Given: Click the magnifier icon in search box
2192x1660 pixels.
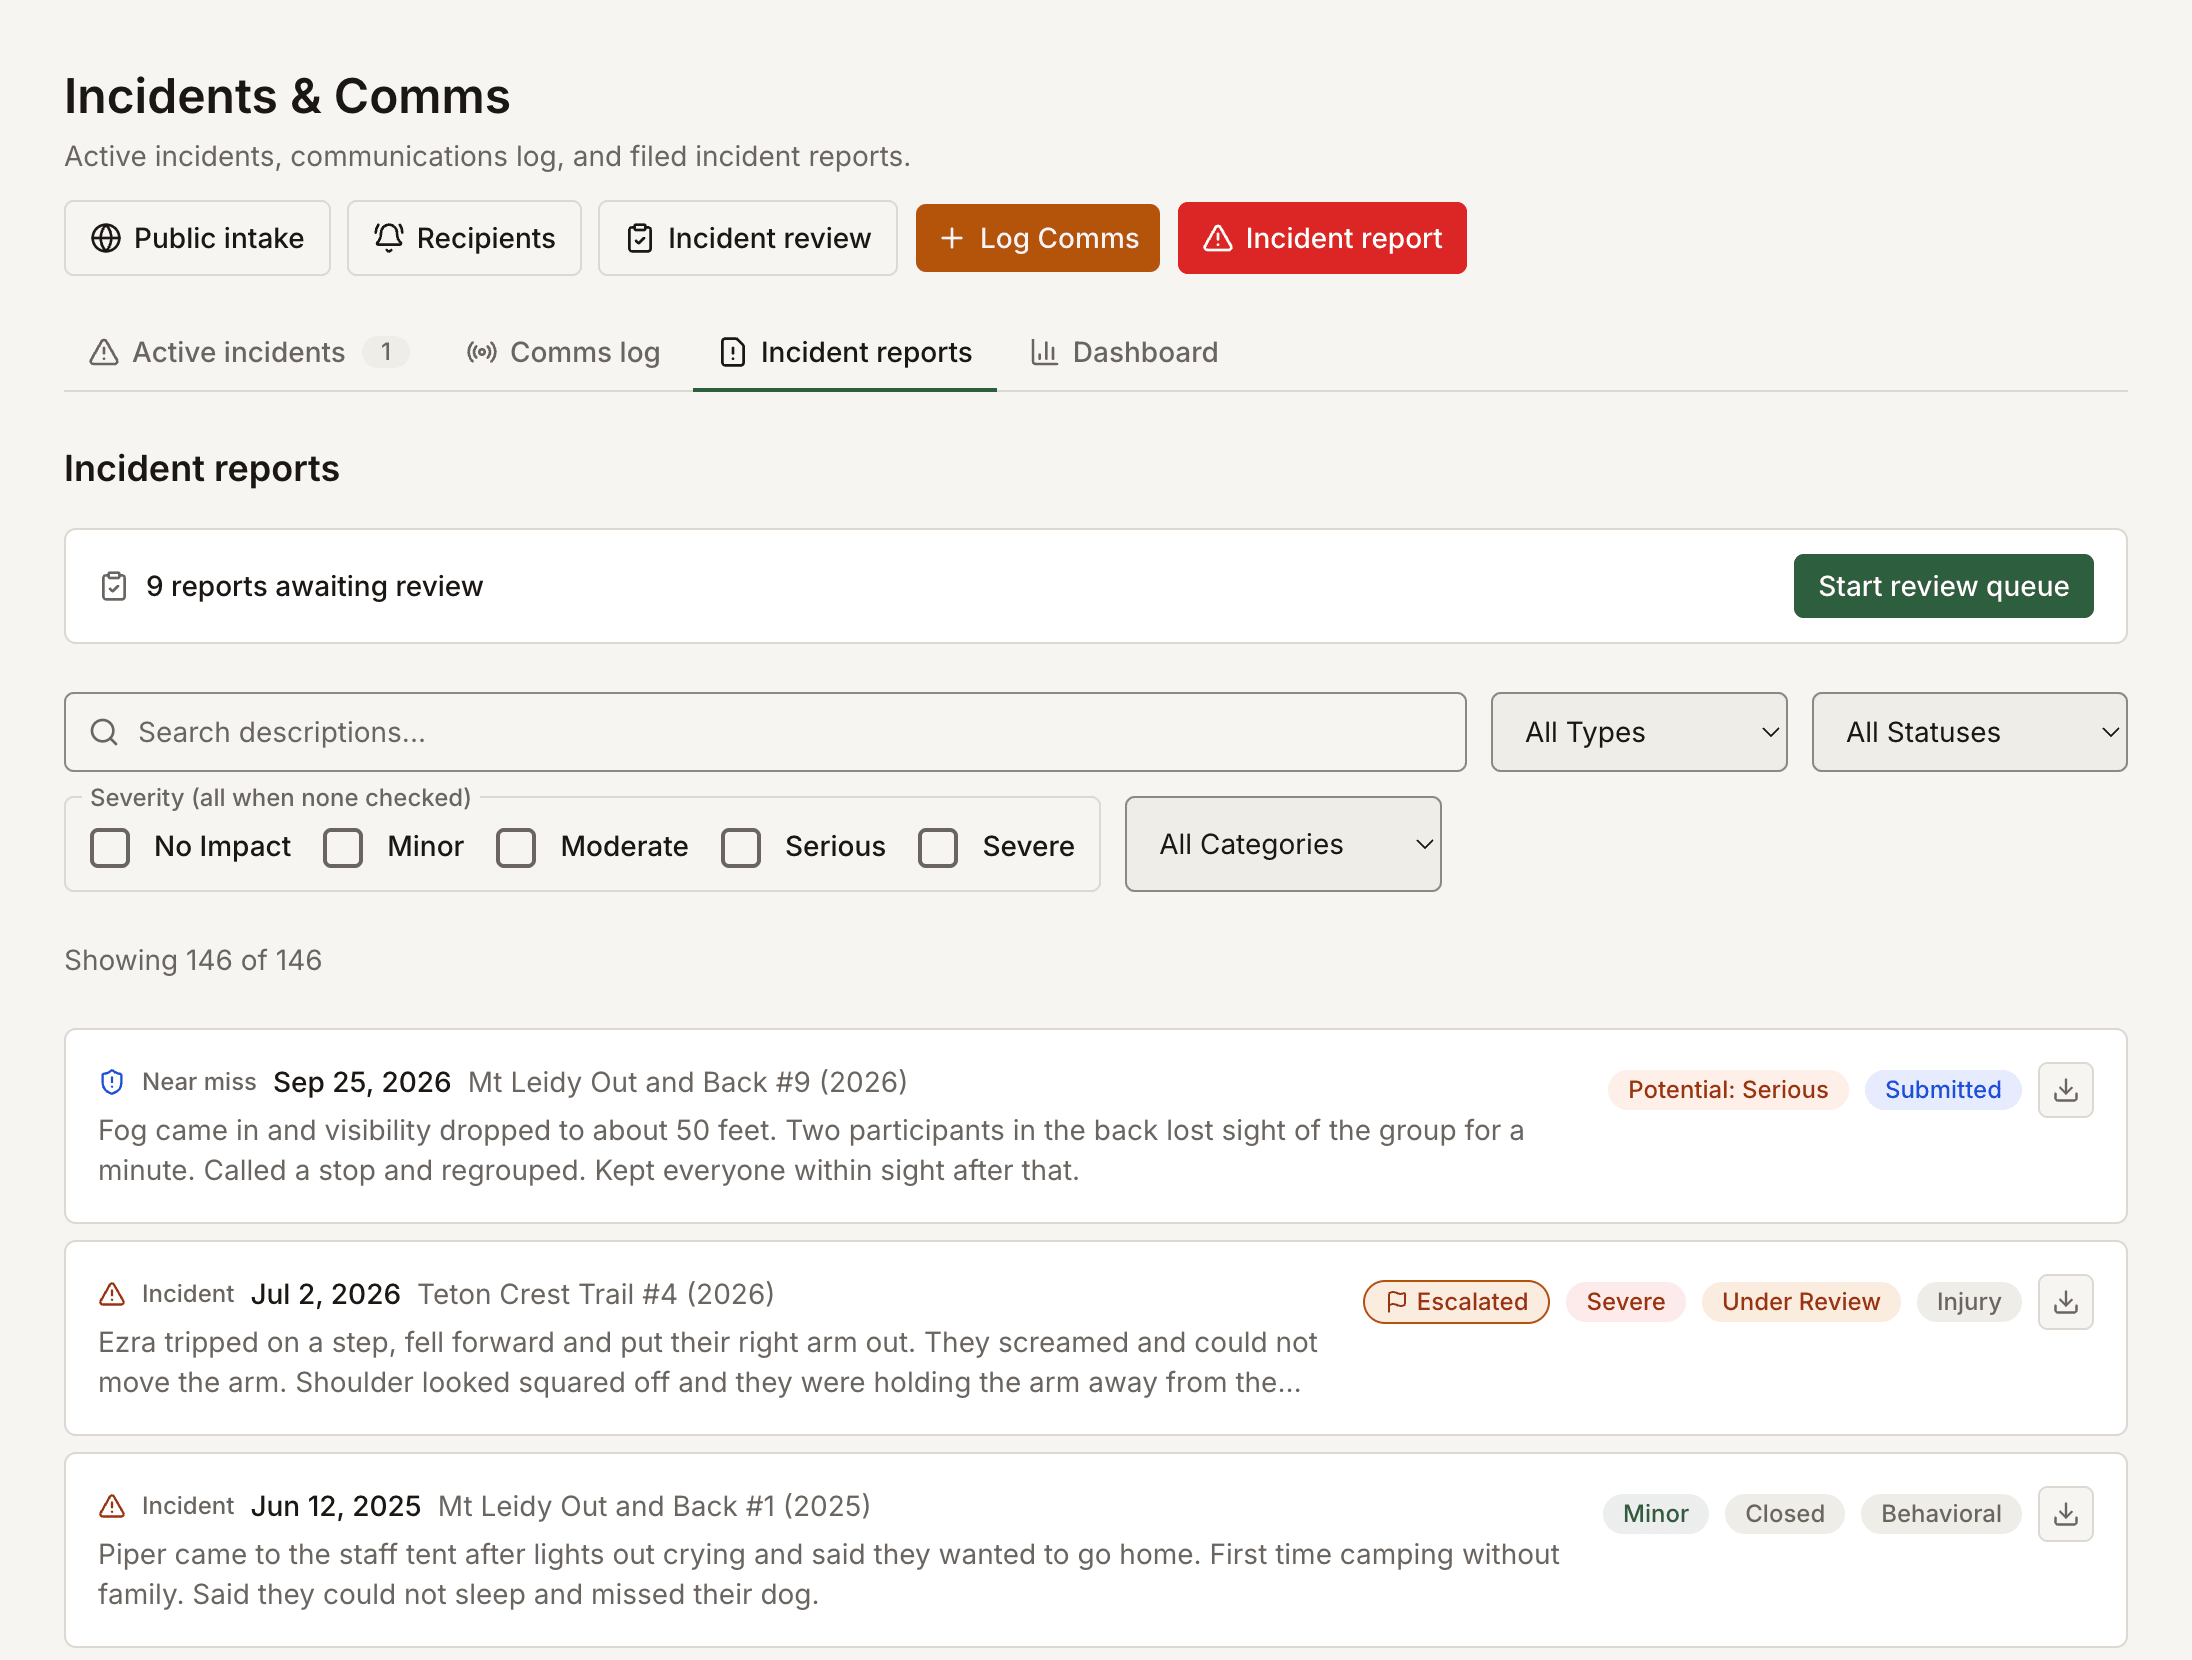Looking at the screenshot, I should pyautogui.click(x=104, y=732).
